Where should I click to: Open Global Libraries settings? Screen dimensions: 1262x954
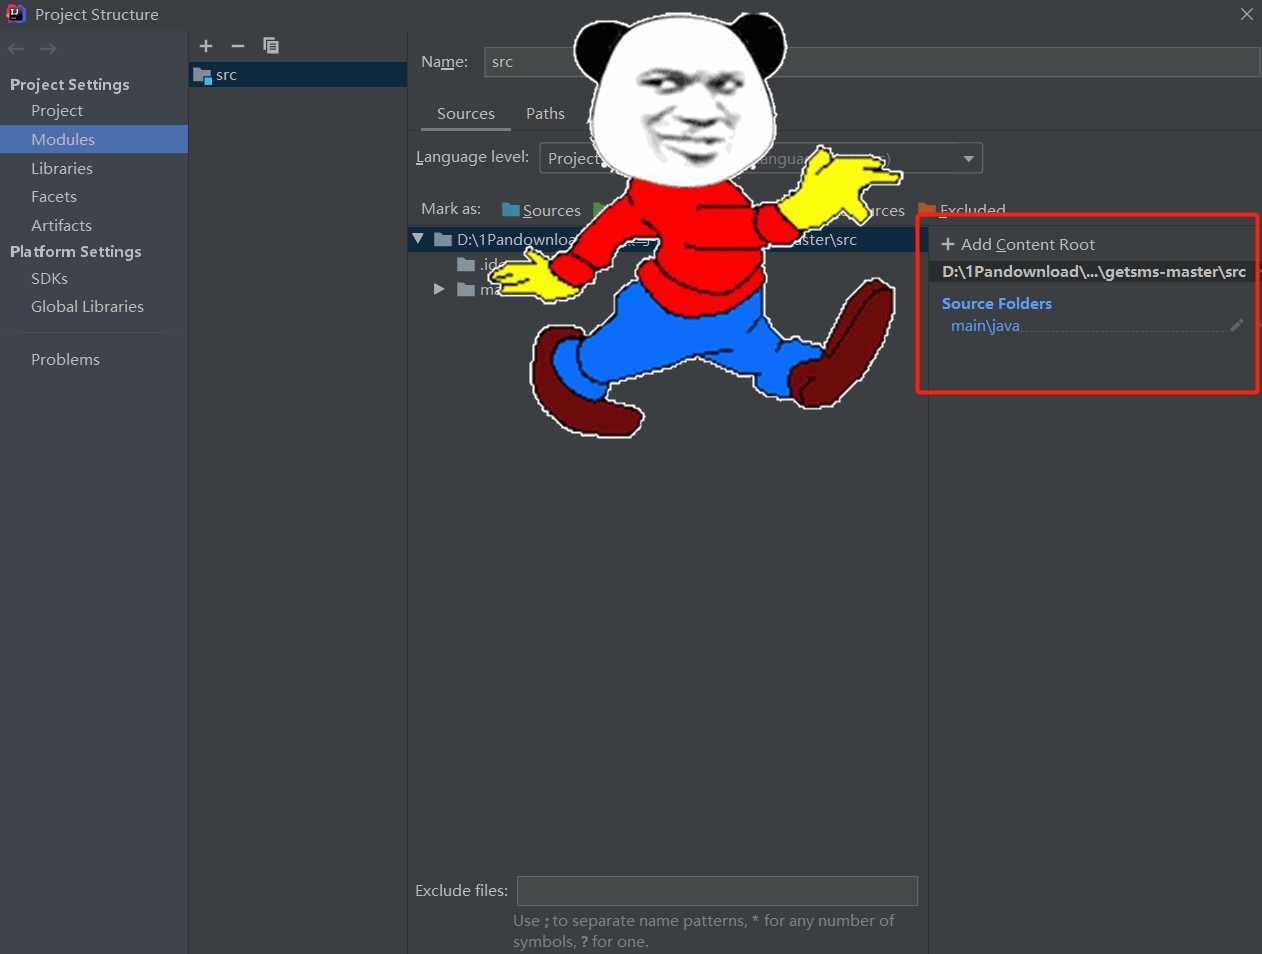point(87,307)
